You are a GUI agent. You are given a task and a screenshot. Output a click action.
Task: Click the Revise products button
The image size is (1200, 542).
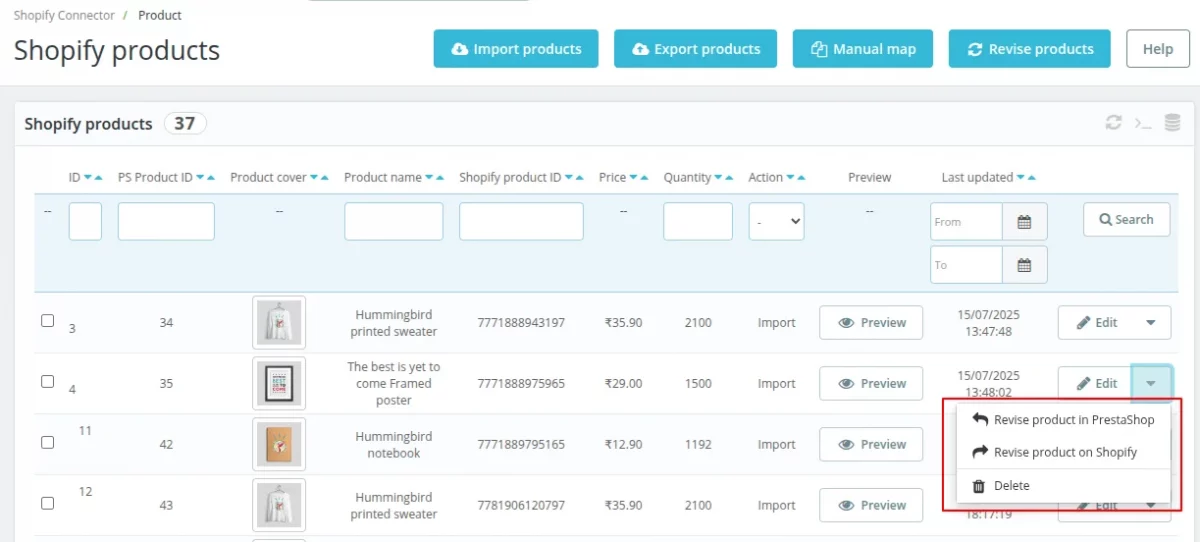tap(1029, 49)
